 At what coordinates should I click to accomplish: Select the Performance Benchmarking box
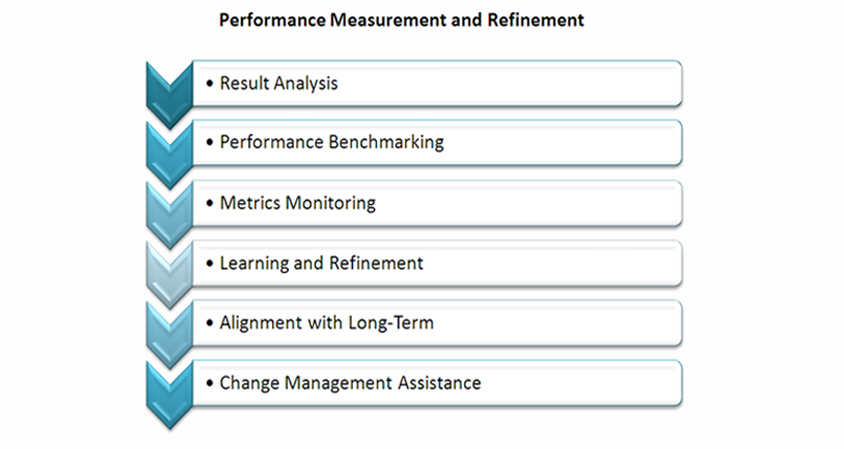coord(437,143)
